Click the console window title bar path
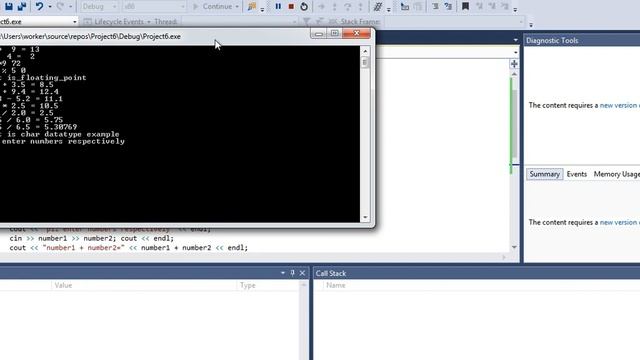Viewport: 640px width, 360px height. pyautogui.click(x=91, y=36)
